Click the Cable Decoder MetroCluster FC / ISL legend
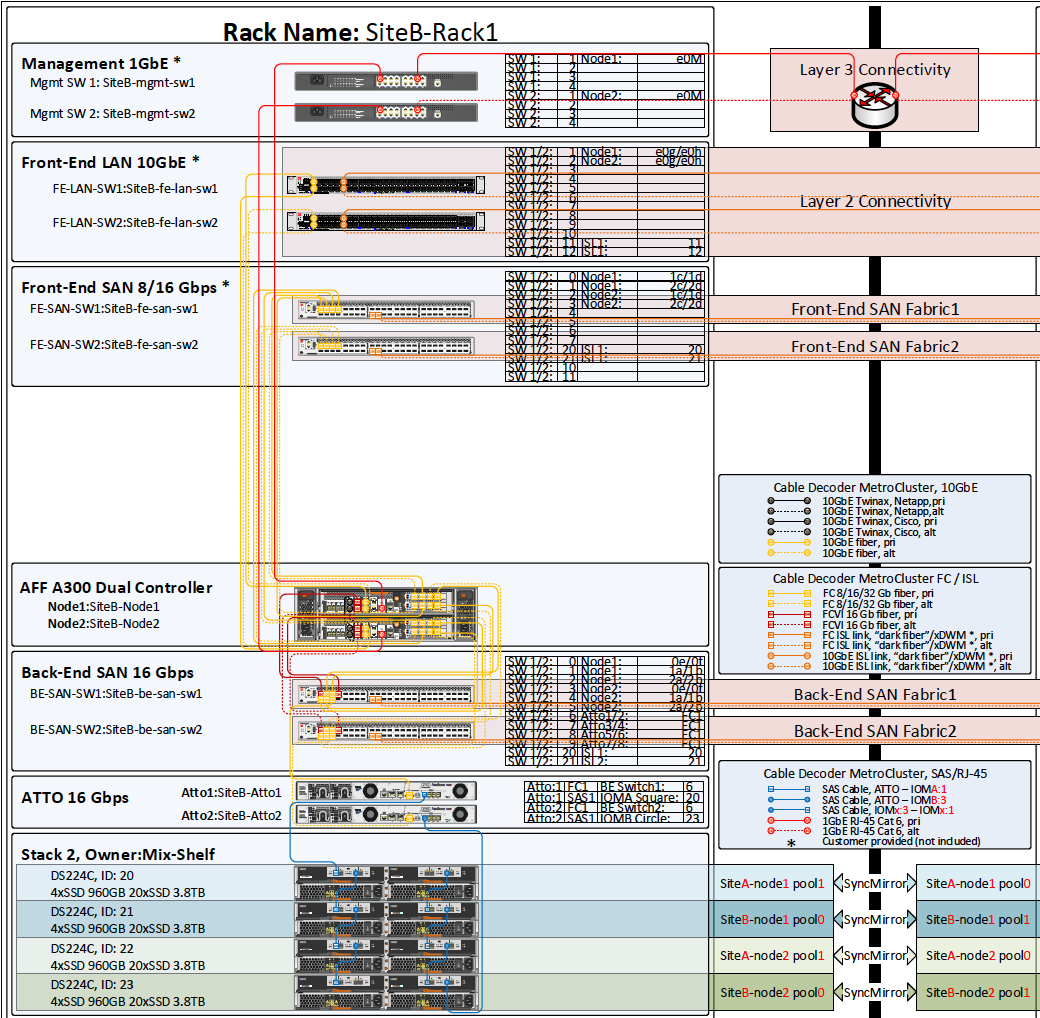The image size is (1040, 1018). tap(875, 620)
